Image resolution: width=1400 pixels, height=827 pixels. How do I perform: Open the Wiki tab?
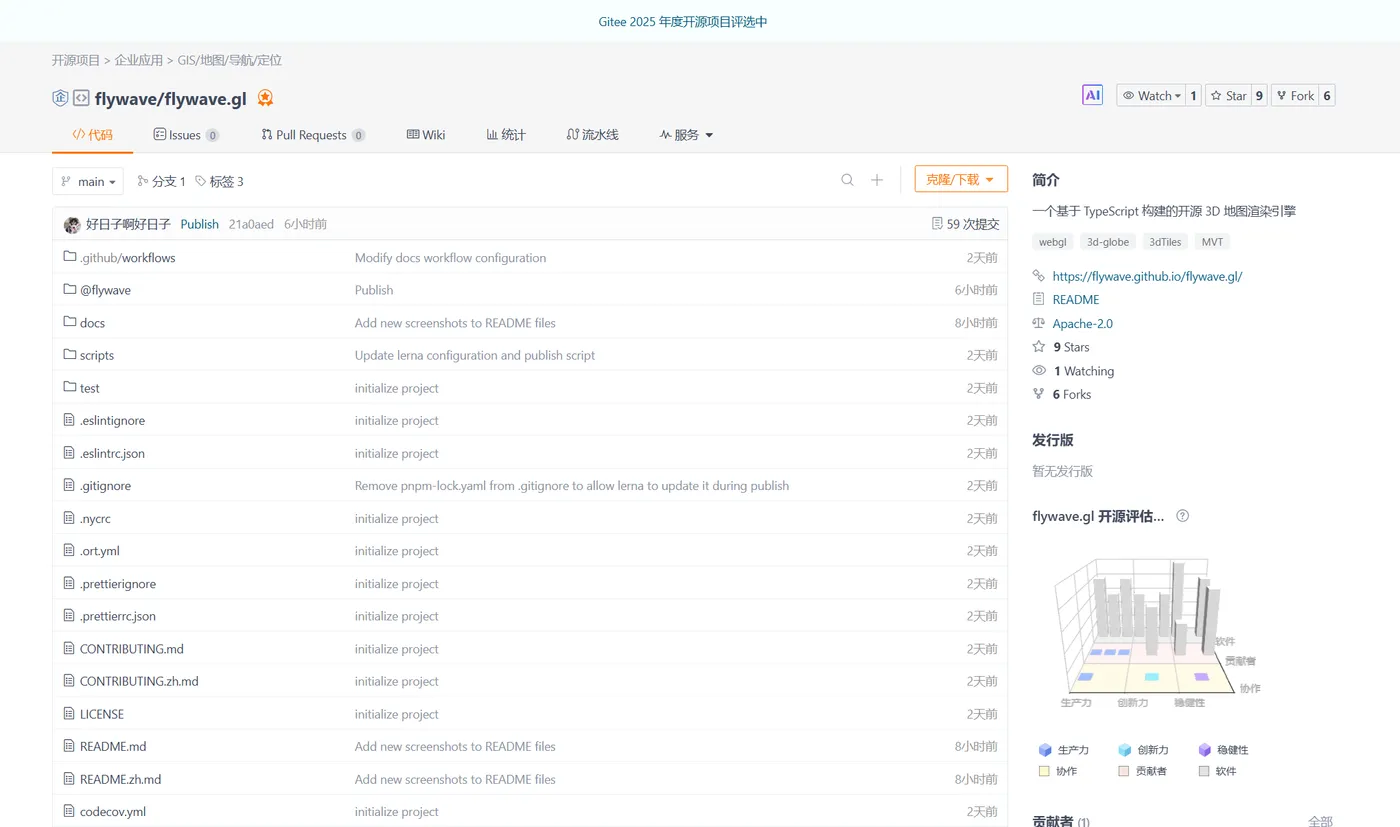(x=426, y=135)
